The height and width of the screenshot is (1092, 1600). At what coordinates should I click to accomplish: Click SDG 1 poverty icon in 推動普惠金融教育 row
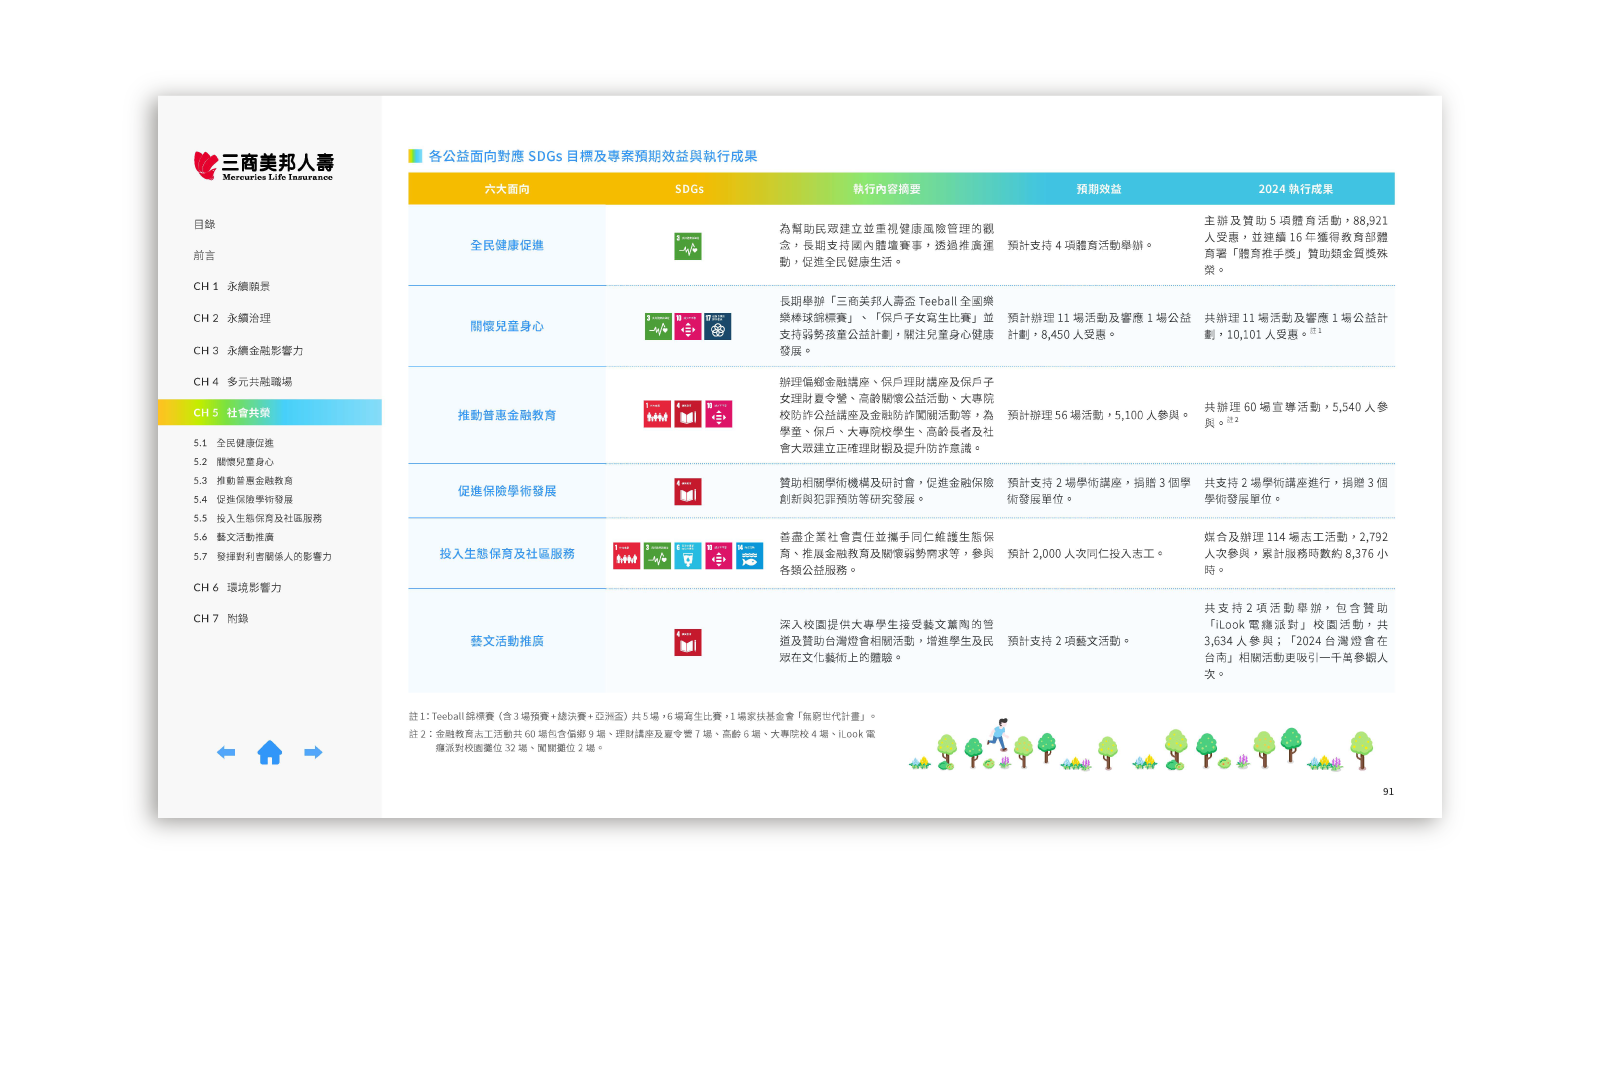tap(657, 415)
